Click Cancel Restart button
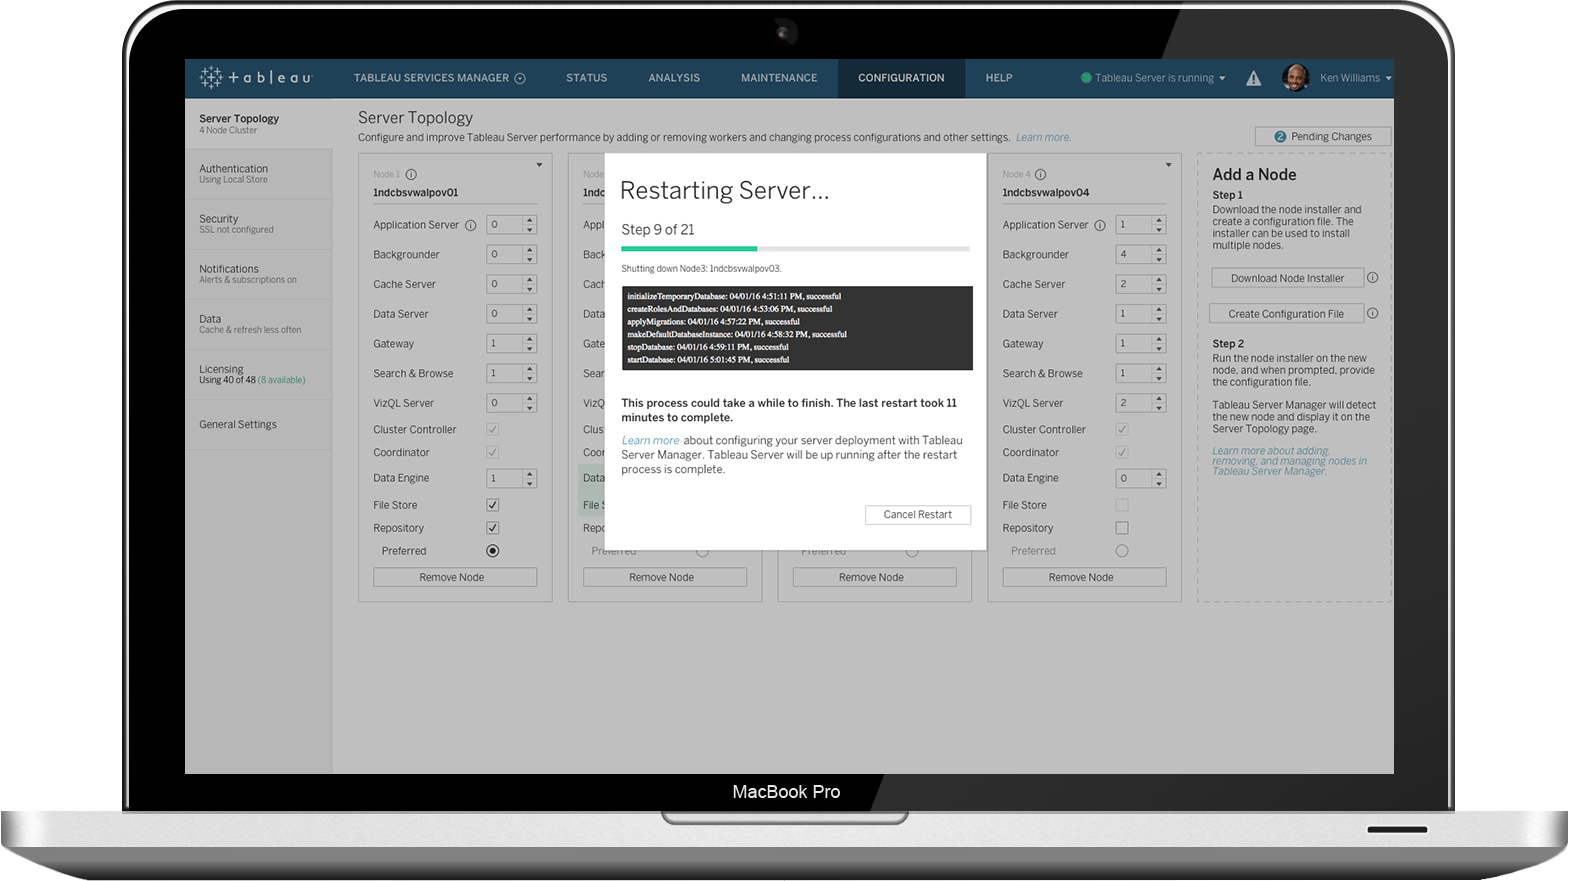Image resolution: width=1569 pixels, height=881 pixels. (x=918, y=514)
